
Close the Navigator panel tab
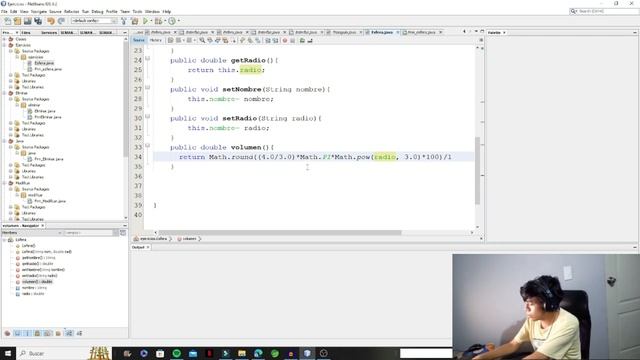[43, 226]
